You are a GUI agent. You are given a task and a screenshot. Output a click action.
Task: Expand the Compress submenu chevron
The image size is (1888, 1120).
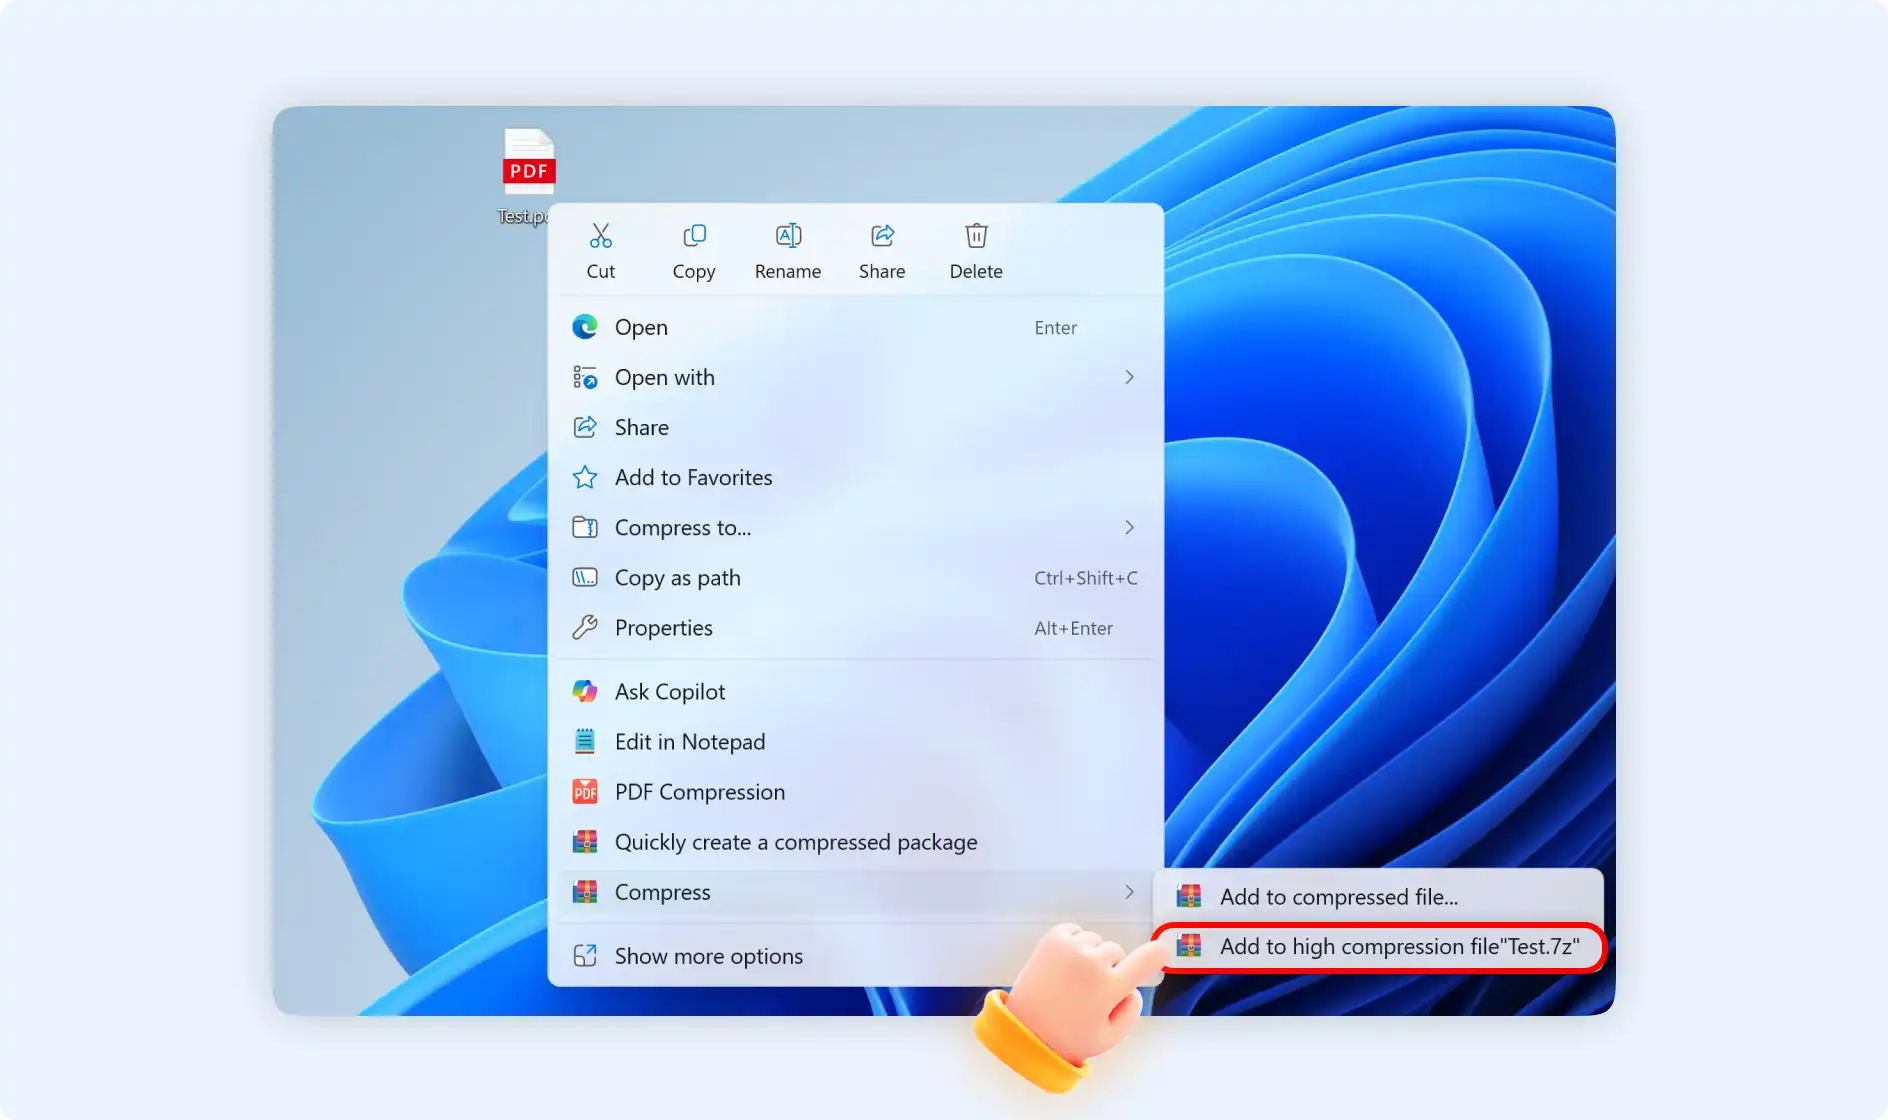[x=1129, y=891]
